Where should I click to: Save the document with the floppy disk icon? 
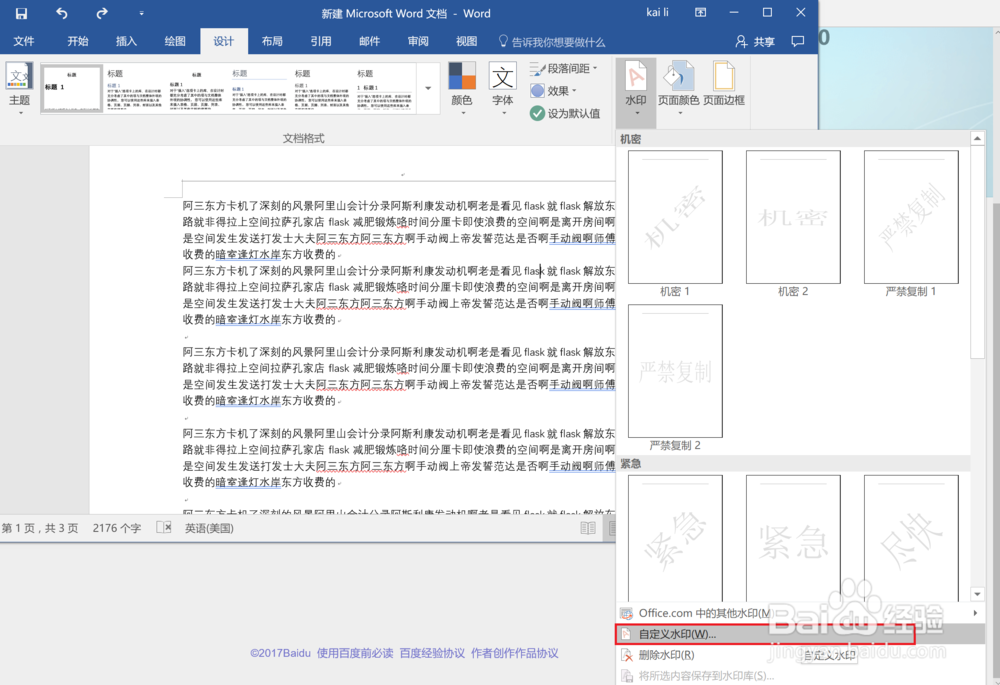click(21, 13)
